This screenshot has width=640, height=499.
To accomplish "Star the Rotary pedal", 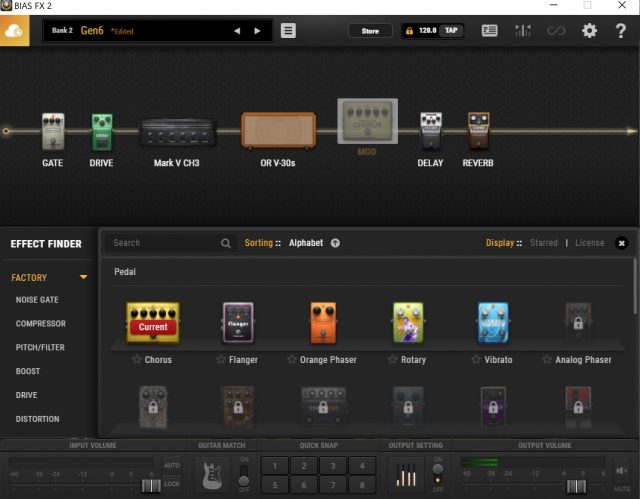I will [x=393, y=359].
